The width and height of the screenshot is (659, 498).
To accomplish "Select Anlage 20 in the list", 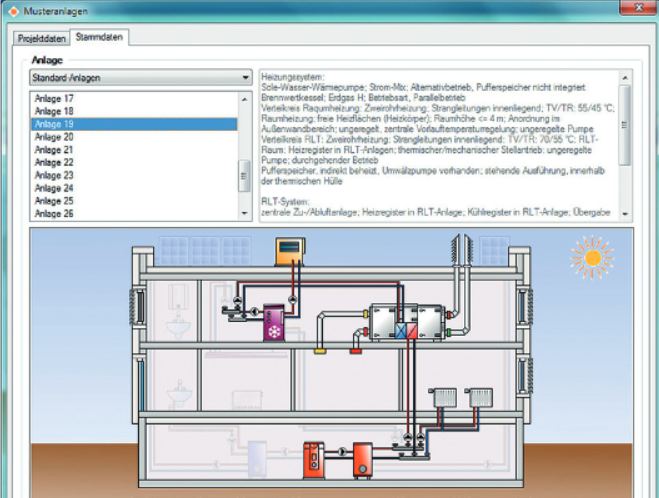I will click(x=134, y=137).
